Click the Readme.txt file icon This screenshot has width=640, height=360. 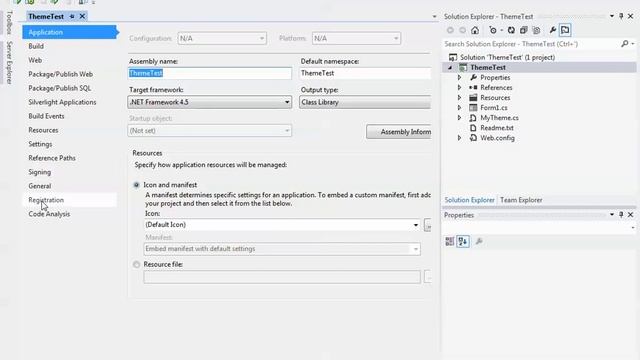click(473, 128)
